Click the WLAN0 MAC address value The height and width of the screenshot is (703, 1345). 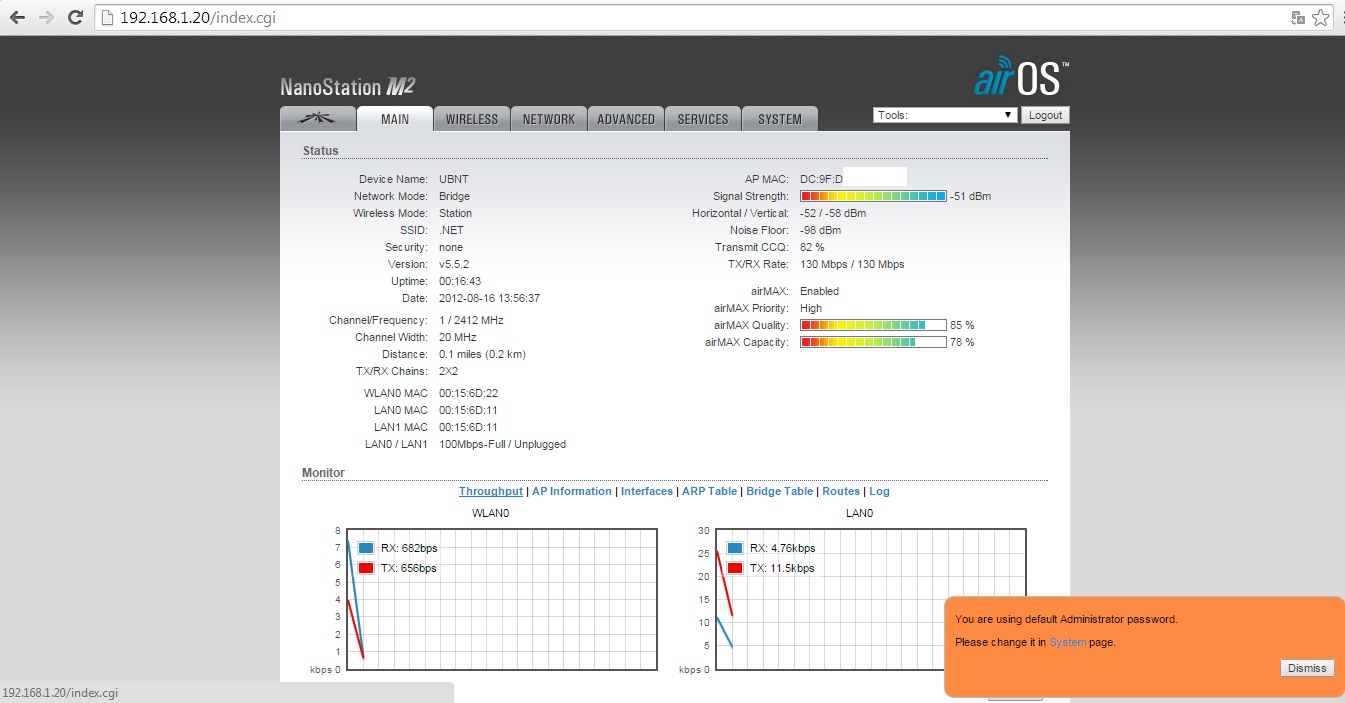469,393
